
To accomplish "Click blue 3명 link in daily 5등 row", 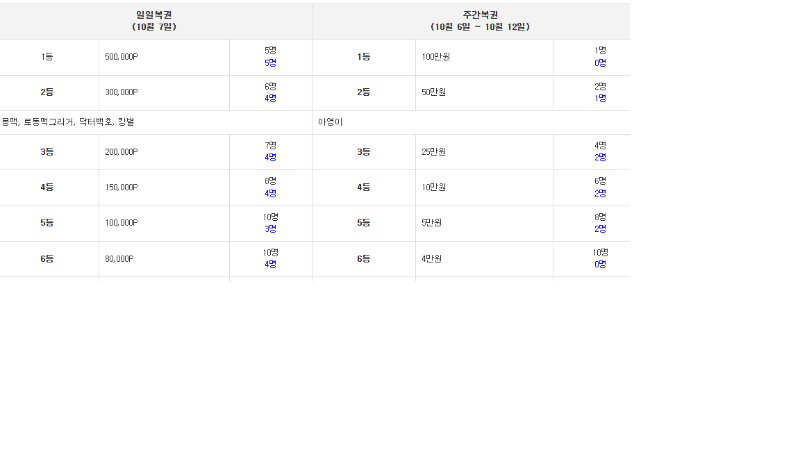I will click(x=270, y=229).
